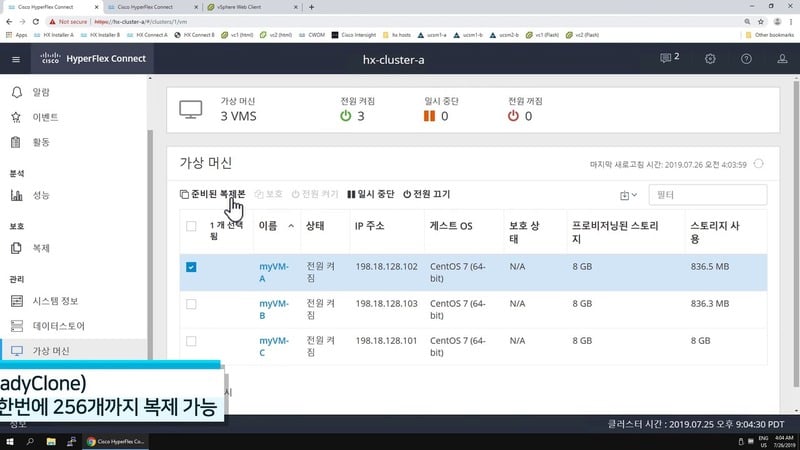This screenshot has width=800, height=450.
Task: Click the 필터 filter input field
Action: [x=707, y=195]
